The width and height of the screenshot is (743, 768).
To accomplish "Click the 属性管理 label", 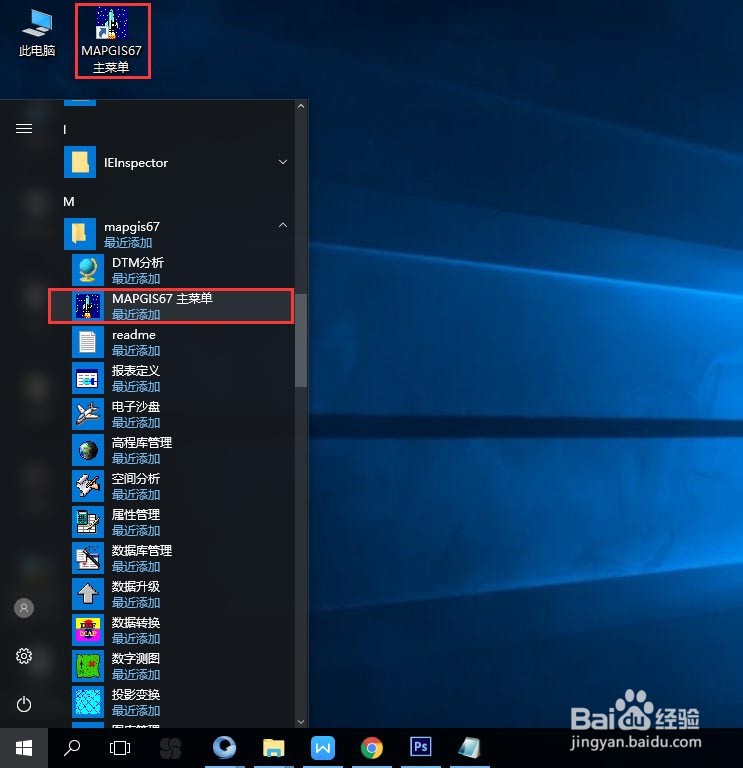I will pos(136,515).
